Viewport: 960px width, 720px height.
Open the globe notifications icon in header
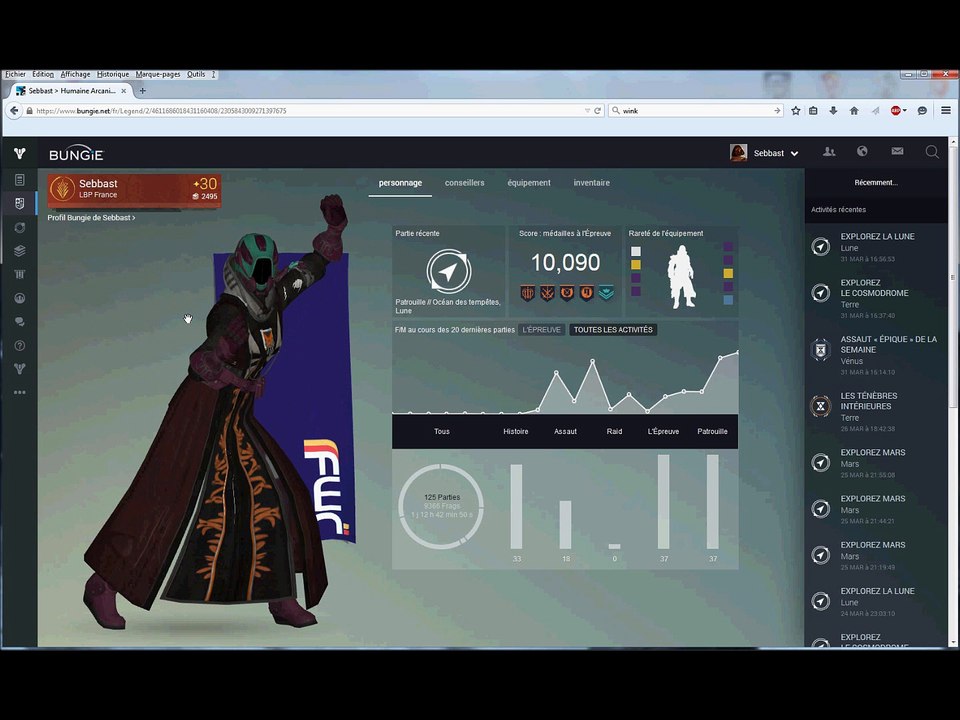point(862,151)
